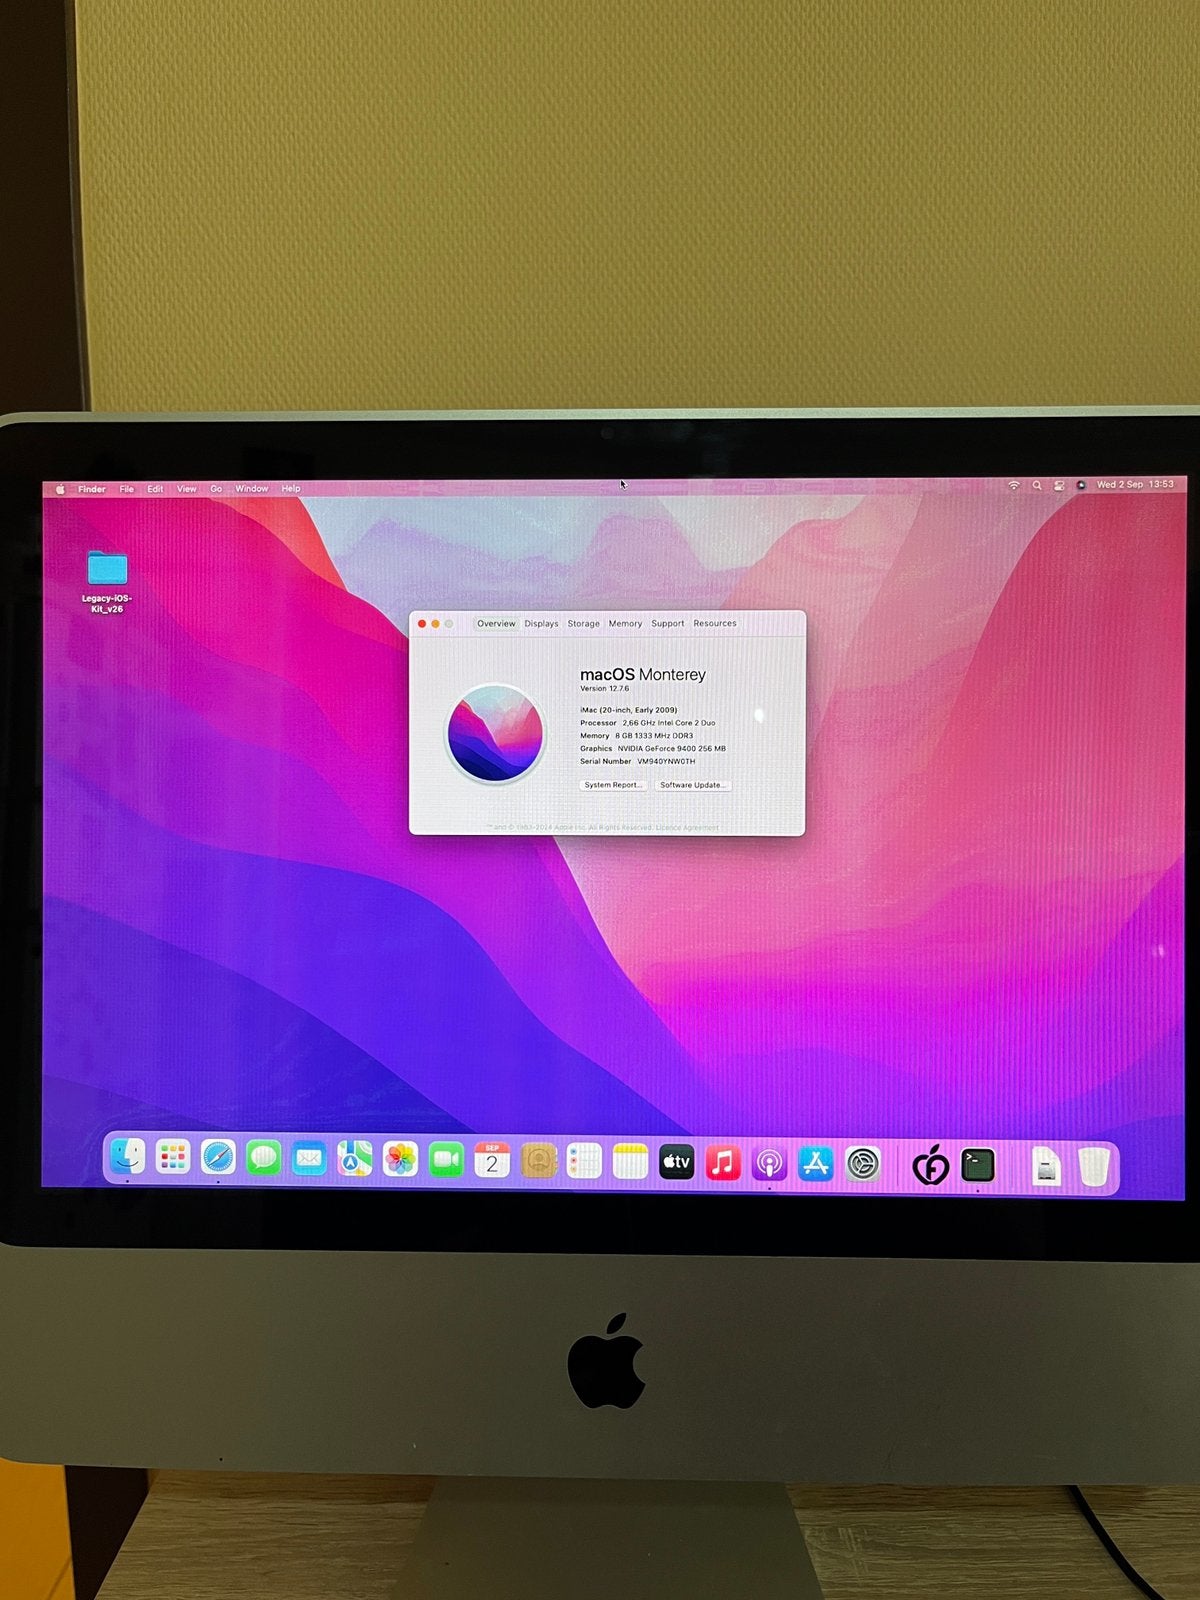The image size is (1200, 1600).
Task: Switch to the Storage tab
Action: [x=583, y=623]
